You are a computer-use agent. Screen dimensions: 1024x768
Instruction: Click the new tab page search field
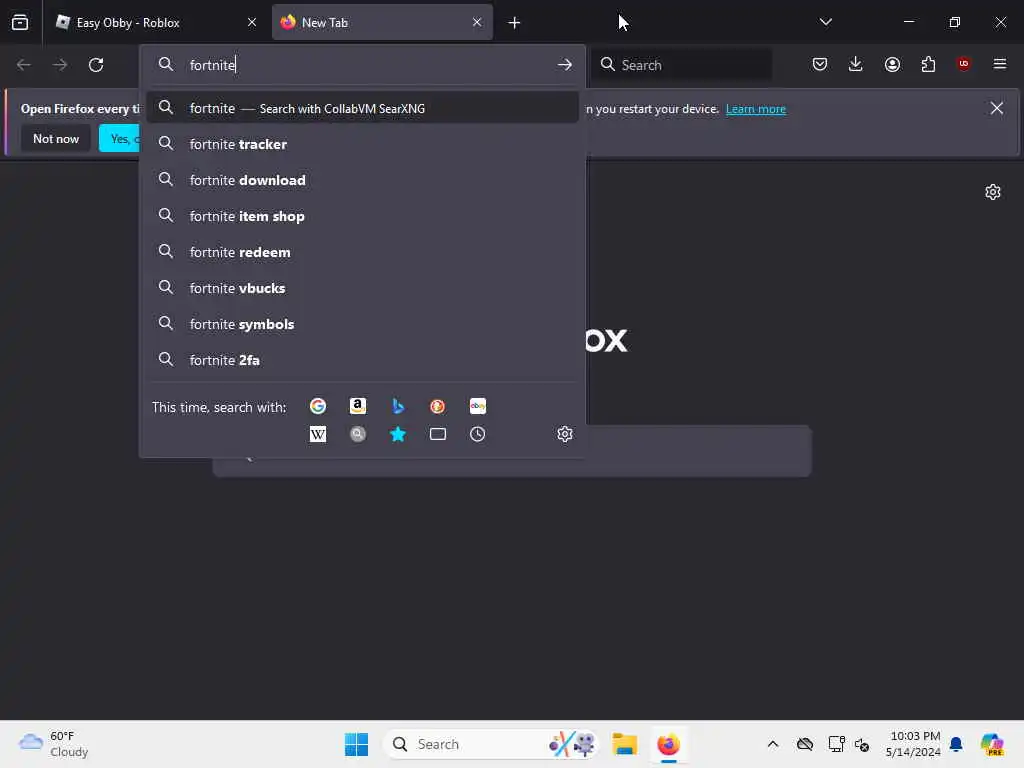click(x=512, y=451)
